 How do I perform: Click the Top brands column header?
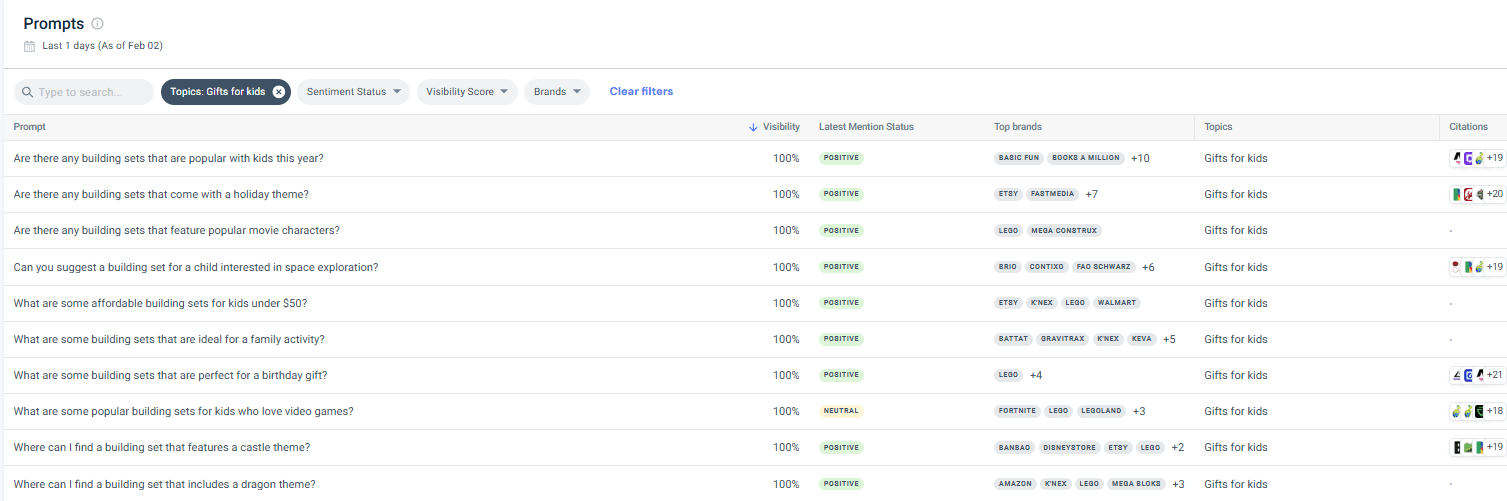click(1018, 127)
